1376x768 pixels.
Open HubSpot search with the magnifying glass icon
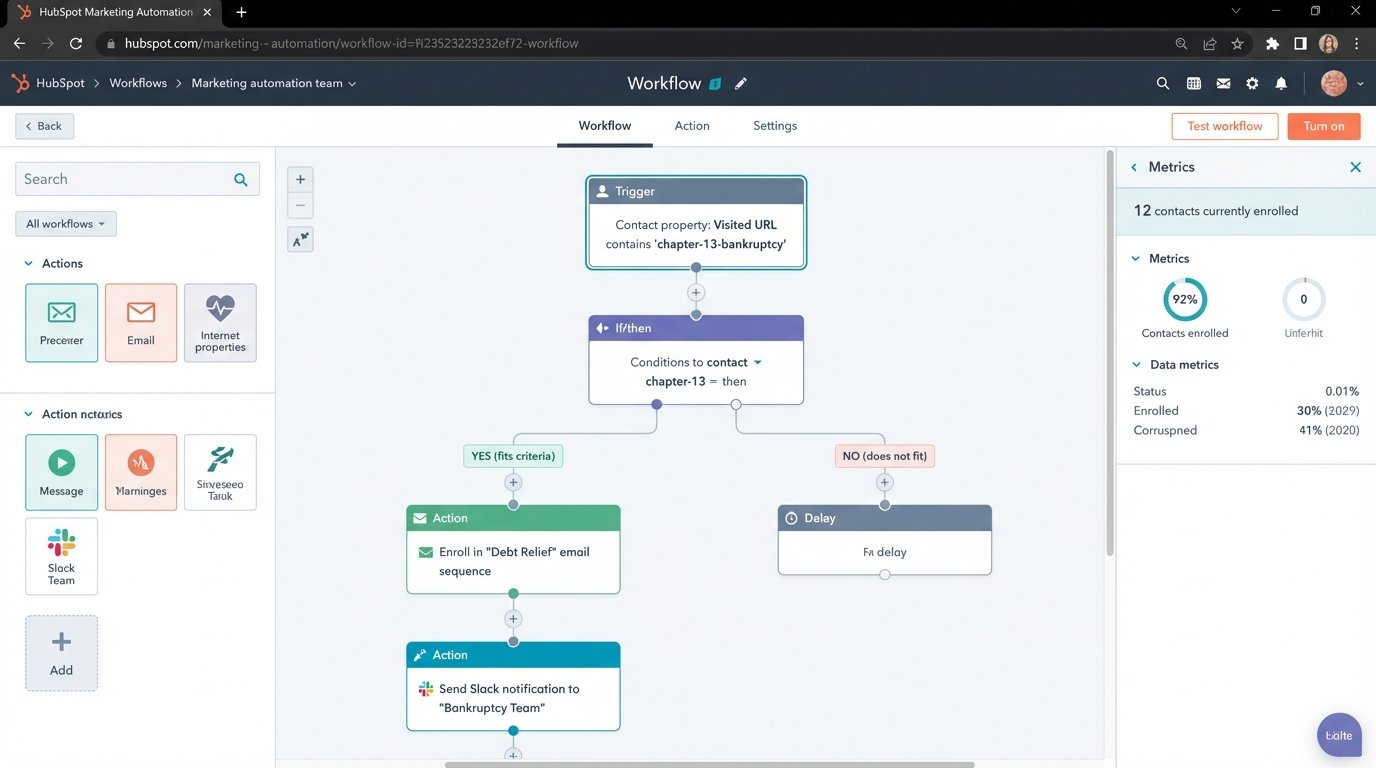click(1162, 83)
